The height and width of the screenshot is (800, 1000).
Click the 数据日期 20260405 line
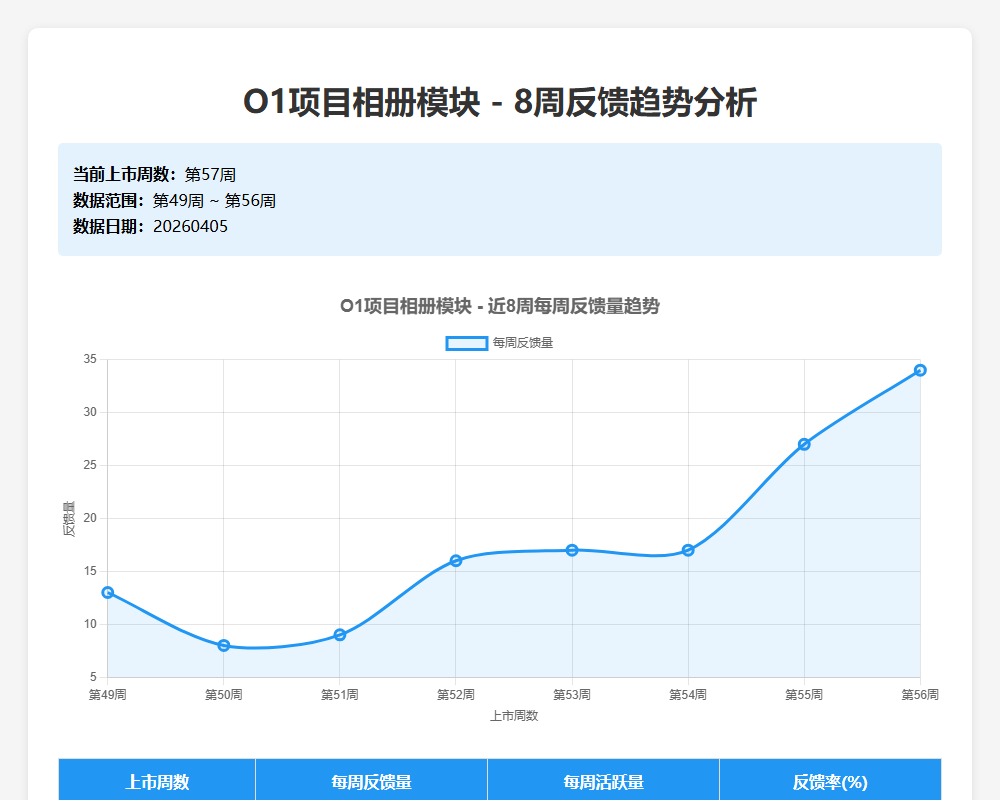pos(150,226)
